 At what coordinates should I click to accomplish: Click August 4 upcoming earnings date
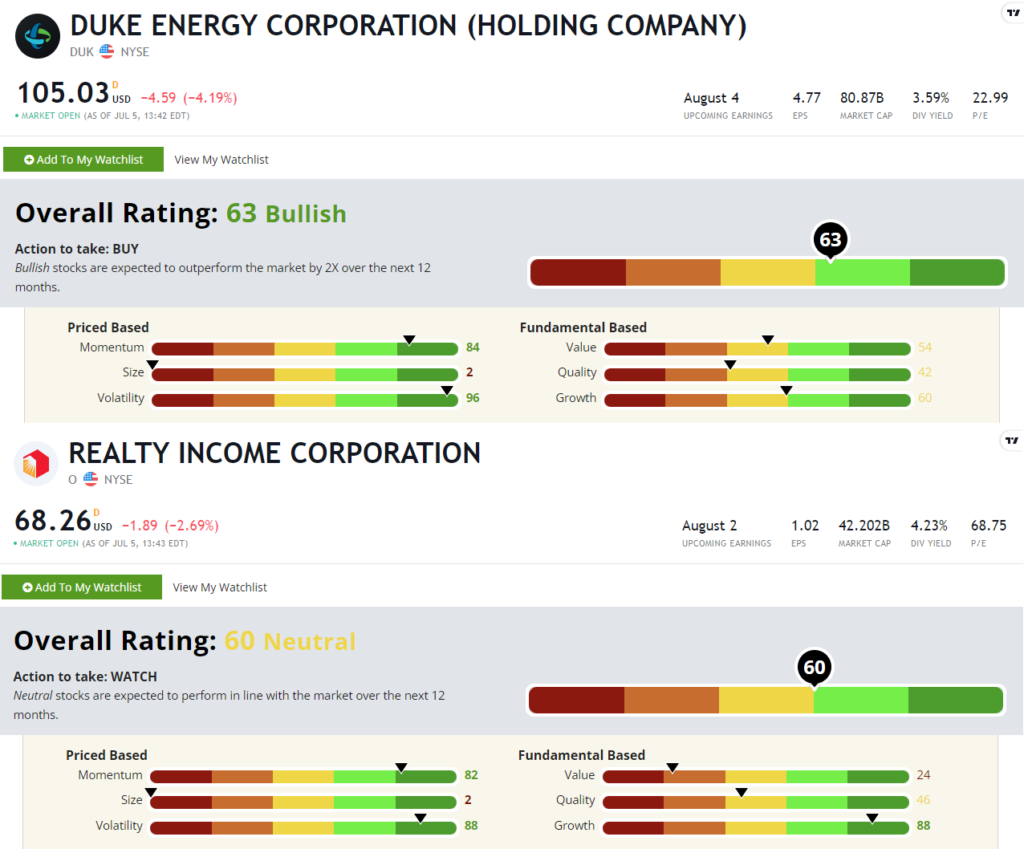[x=711, y=98]
